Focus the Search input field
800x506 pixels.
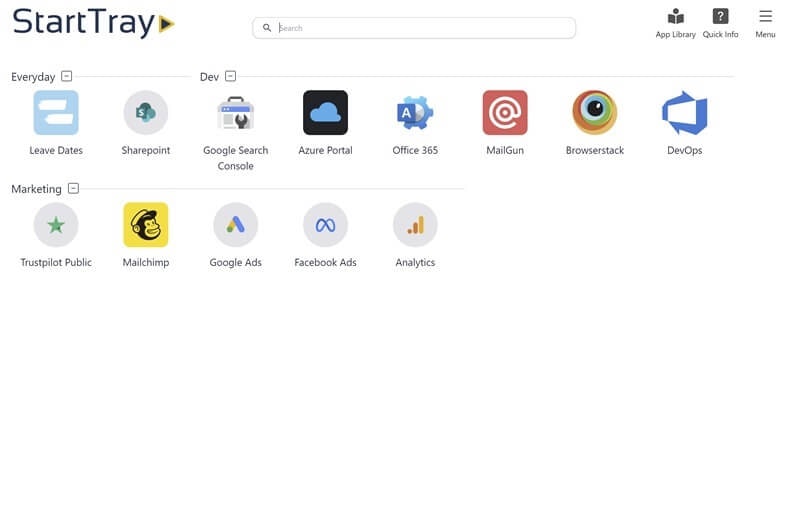coord(414,28)
